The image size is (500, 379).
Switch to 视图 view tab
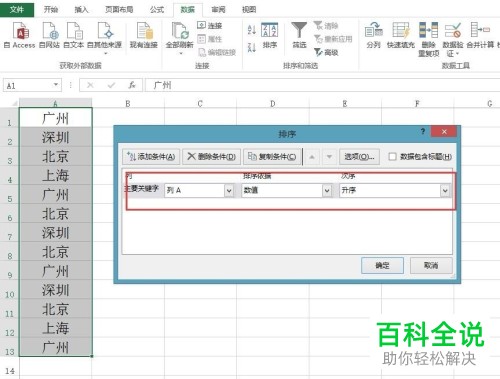(x=249, y=10)
